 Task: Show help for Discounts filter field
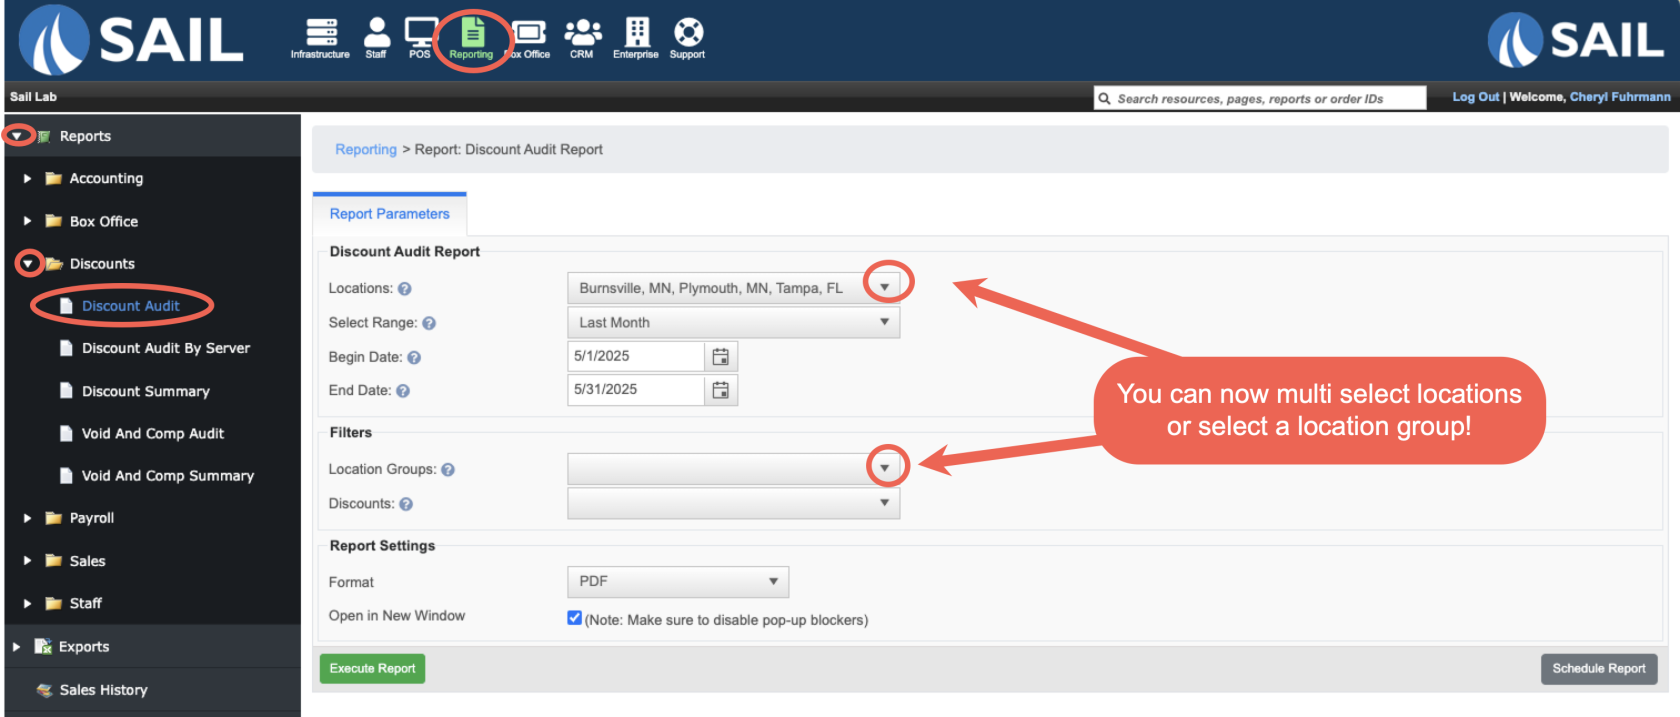(406, 504)
